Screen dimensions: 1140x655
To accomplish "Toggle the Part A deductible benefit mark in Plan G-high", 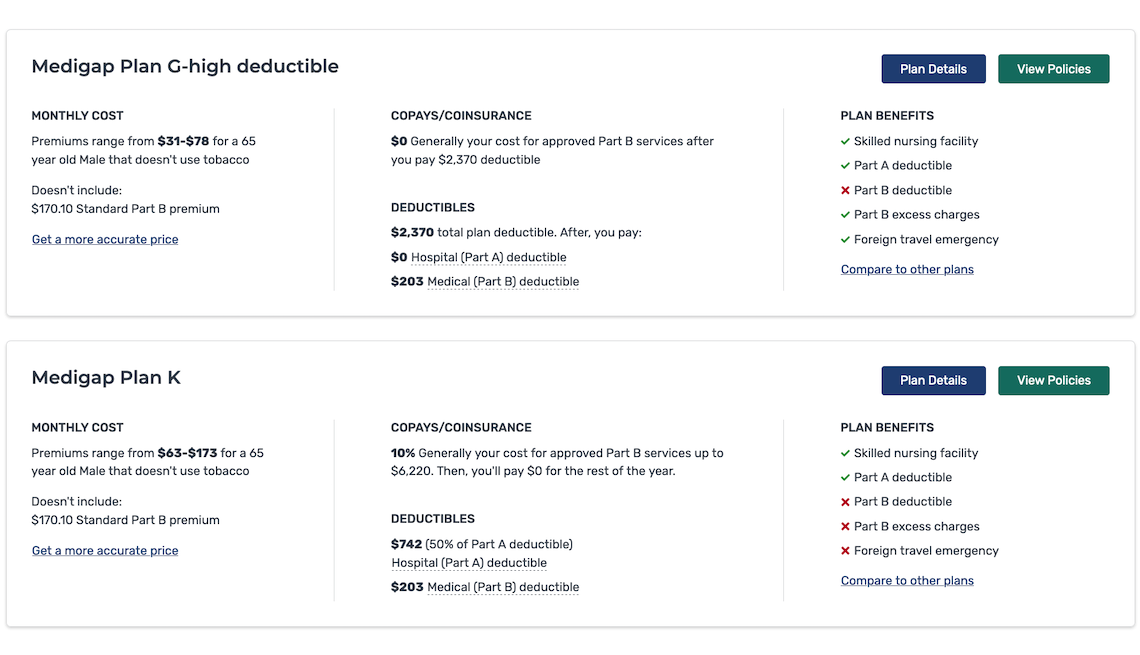I will pyautogui.click(x=845, y=165).
